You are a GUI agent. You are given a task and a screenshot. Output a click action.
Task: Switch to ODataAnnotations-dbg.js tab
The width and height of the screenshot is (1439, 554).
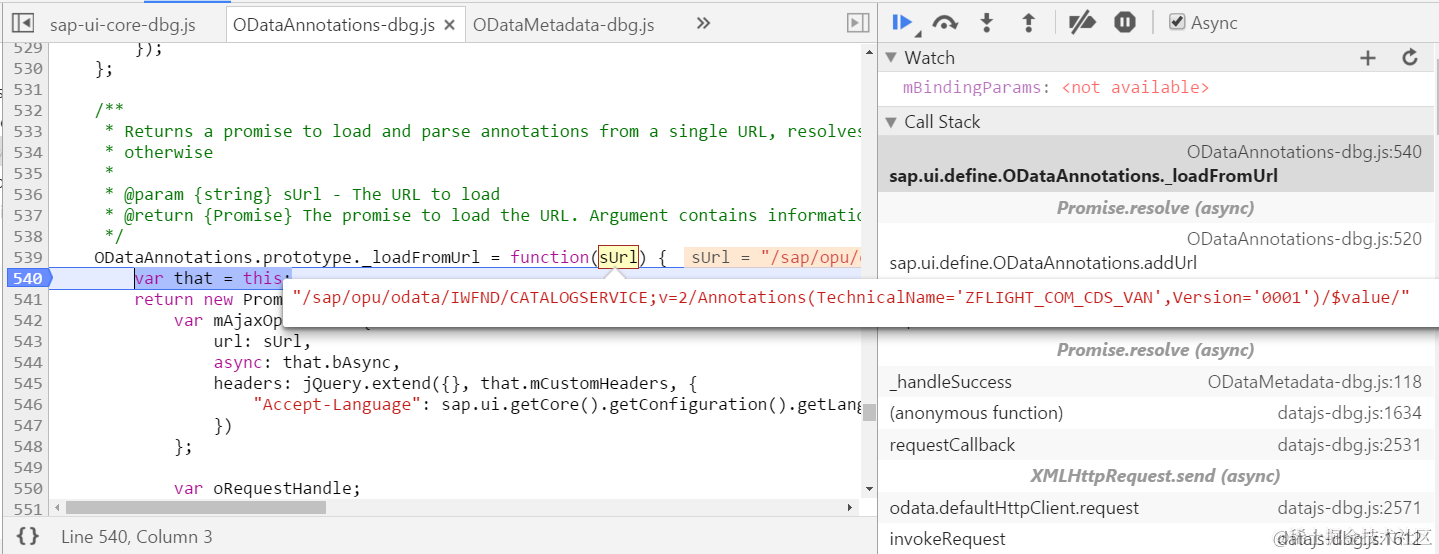333,24
